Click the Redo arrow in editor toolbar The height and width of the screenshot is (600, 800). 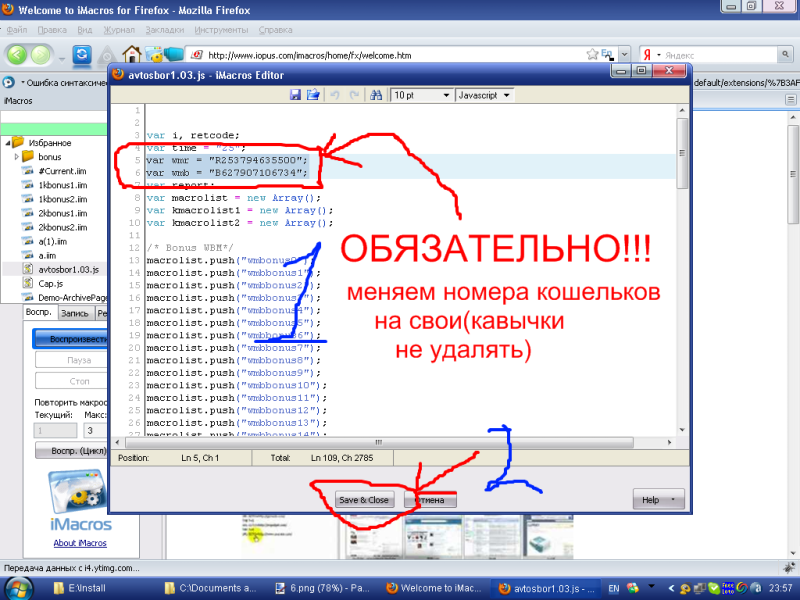tap(354, 95)
